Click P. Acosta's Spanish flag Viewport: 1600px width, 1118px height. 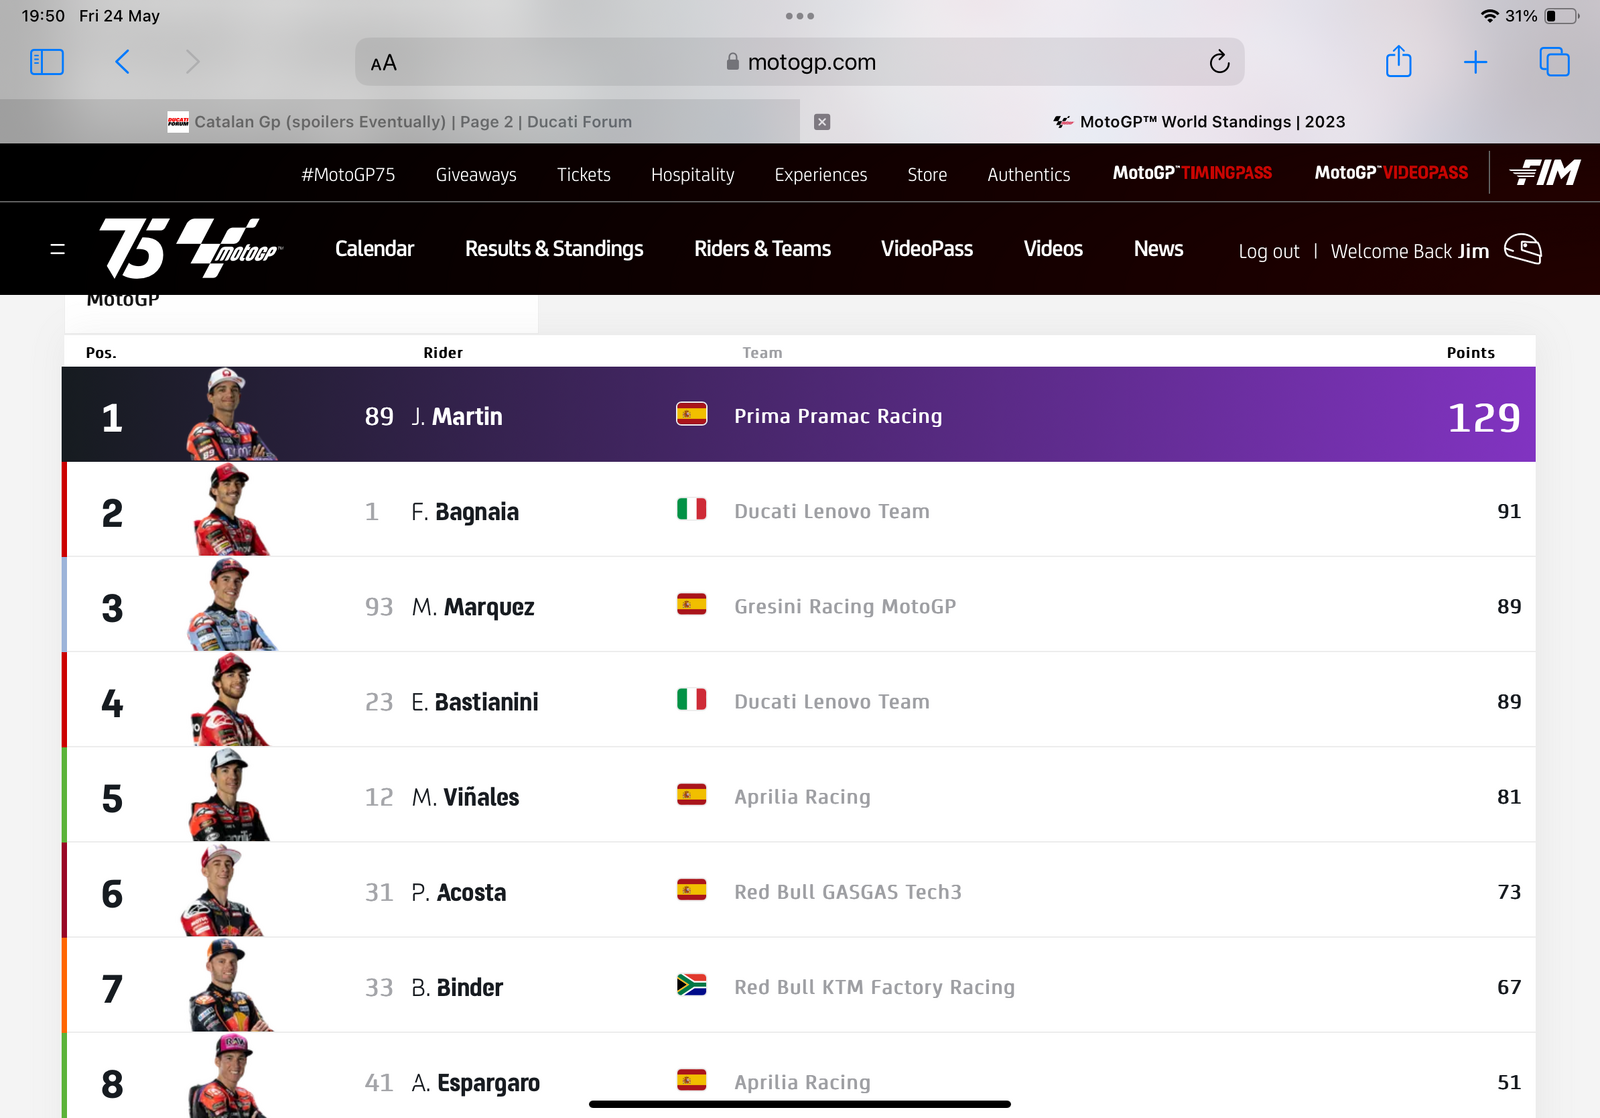(x=691, y=890)
